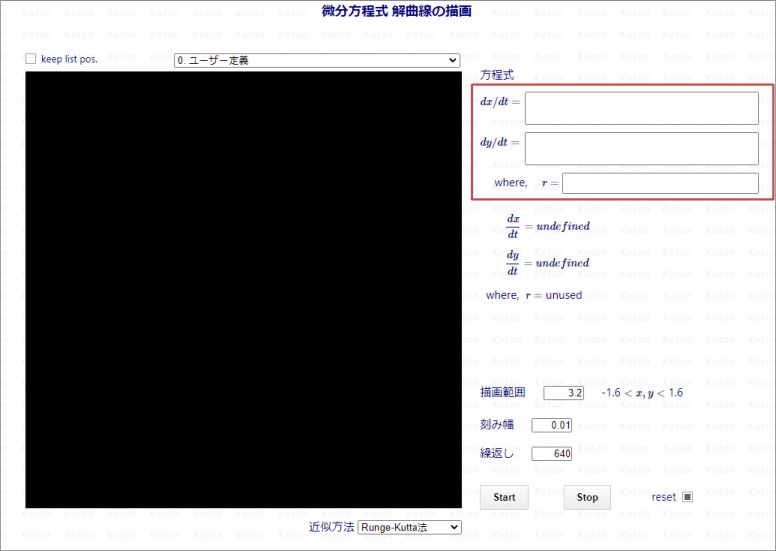Click the 微分方程式 解曲線の描画 title
The image size is (776, 551).
coord(396,11)
